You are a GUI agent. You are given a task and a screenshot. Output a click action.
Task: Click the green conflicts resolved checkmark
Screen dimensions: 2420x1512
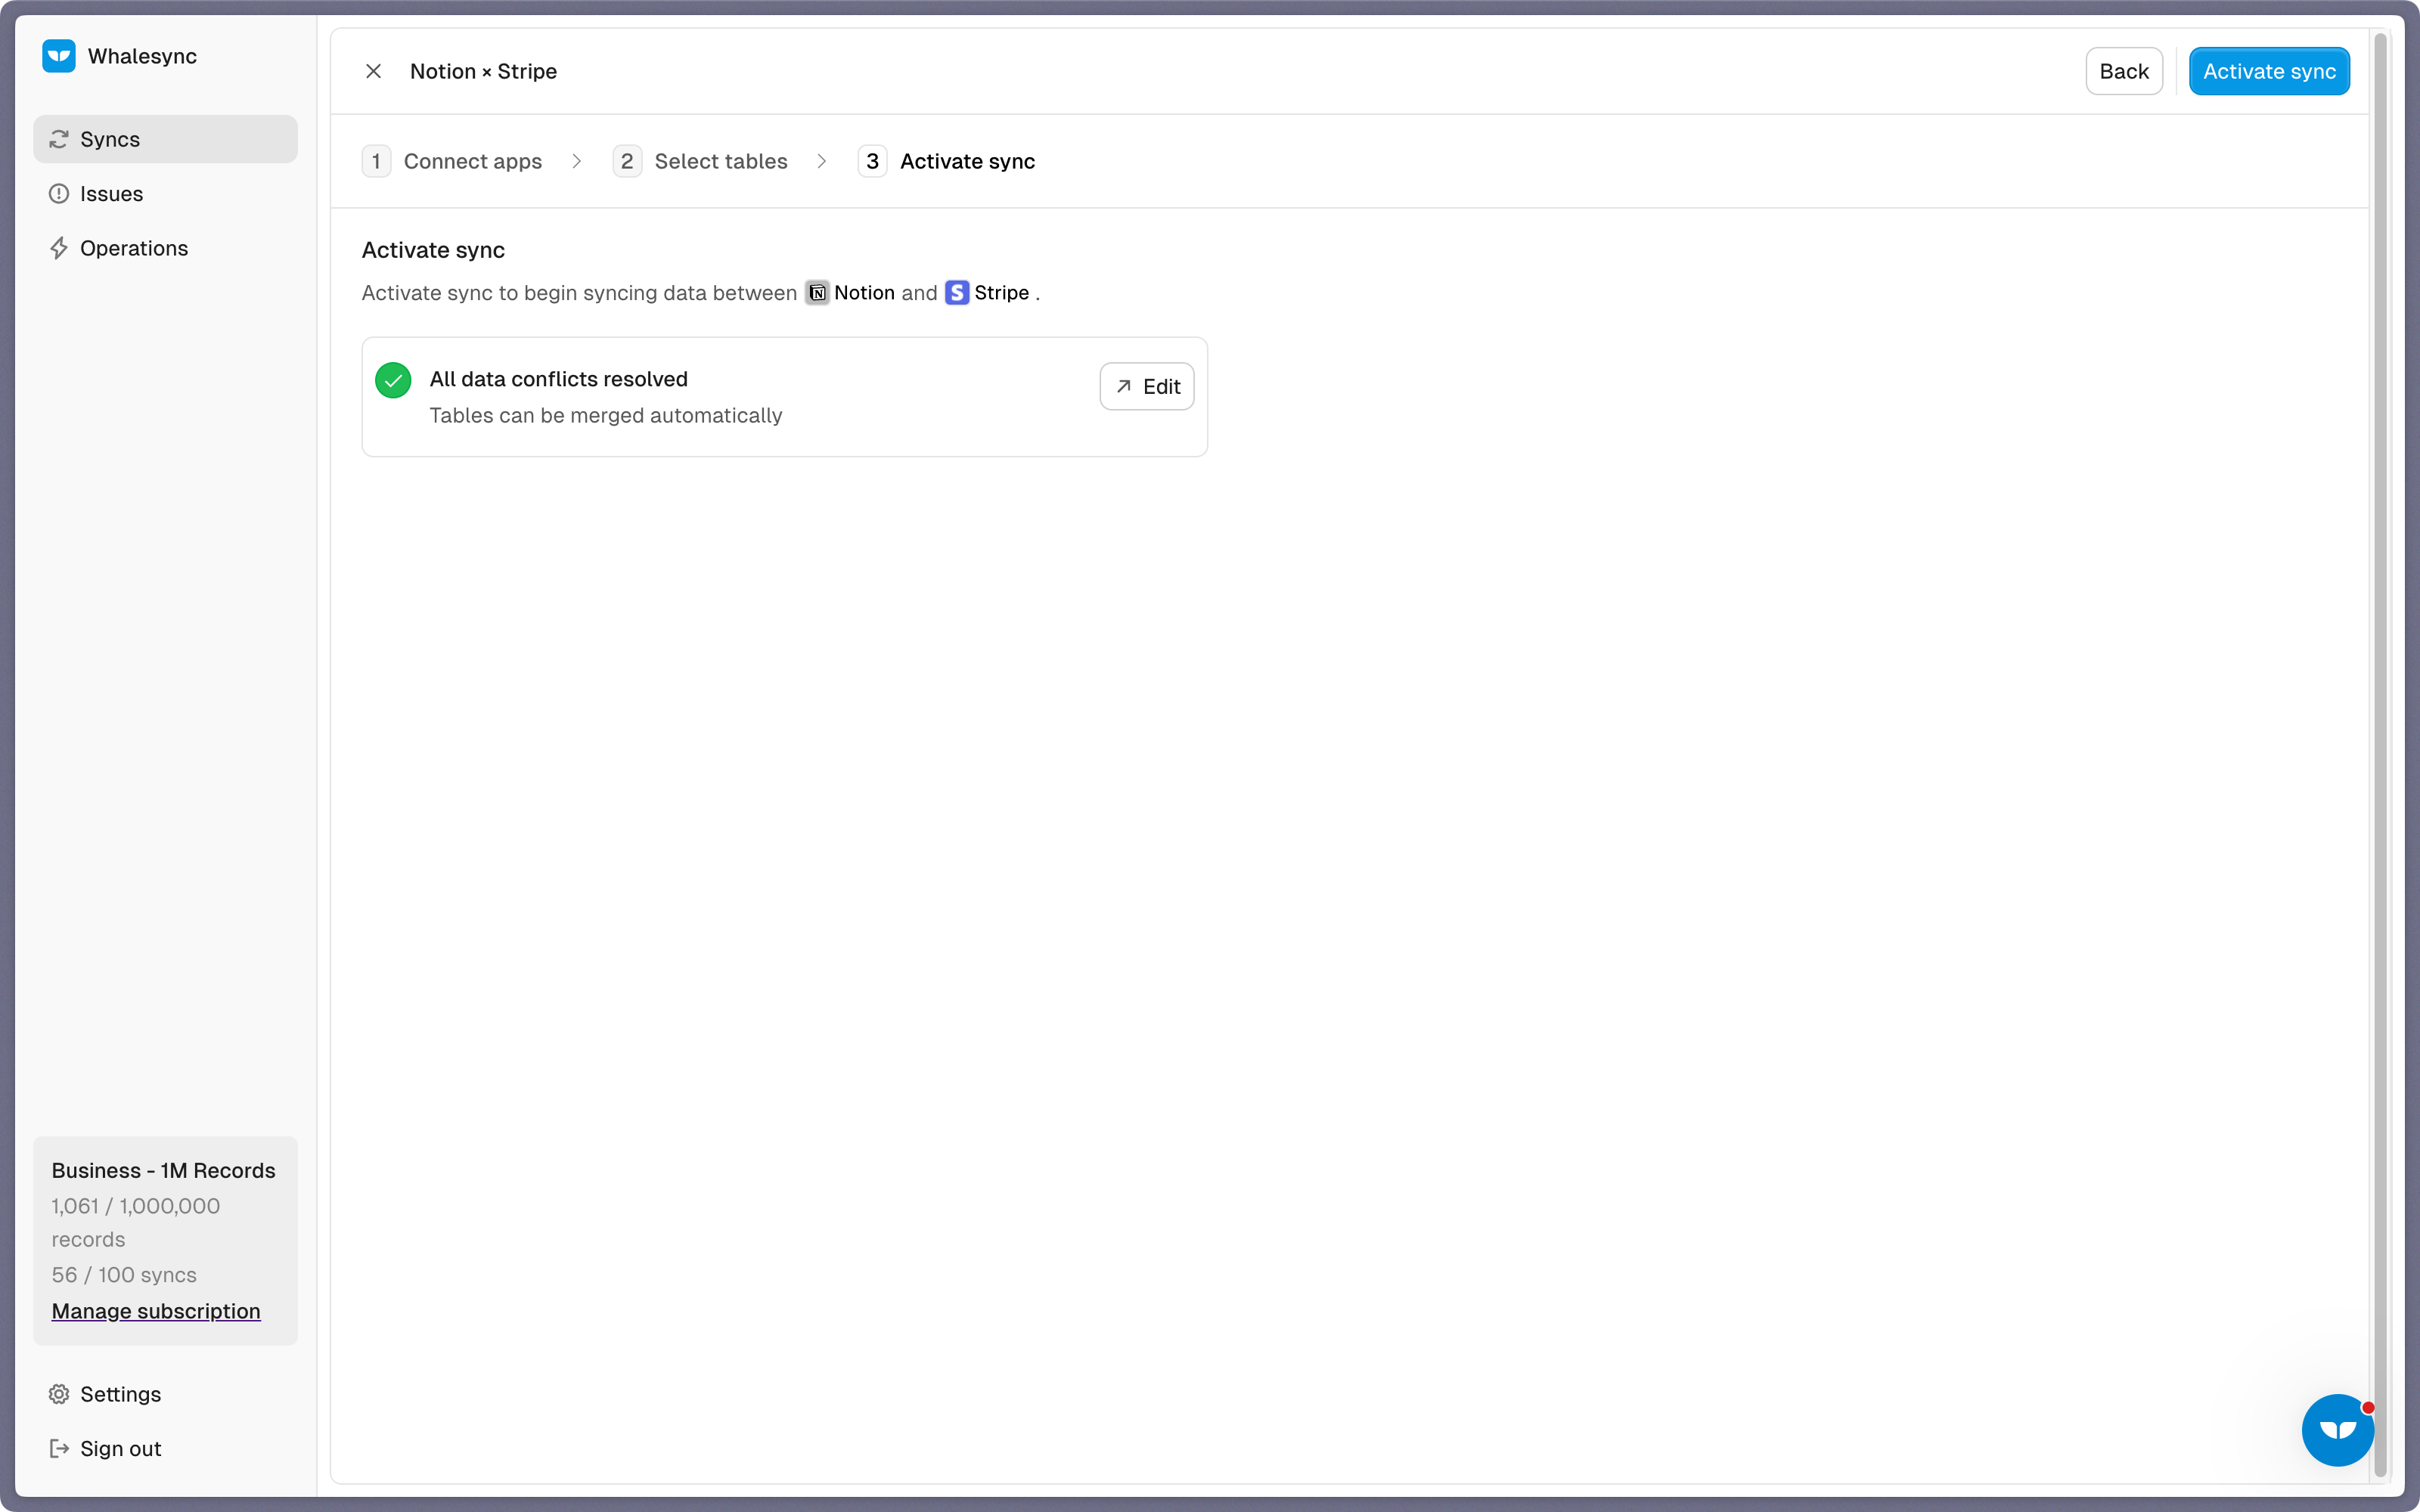(x=393, y=380)
